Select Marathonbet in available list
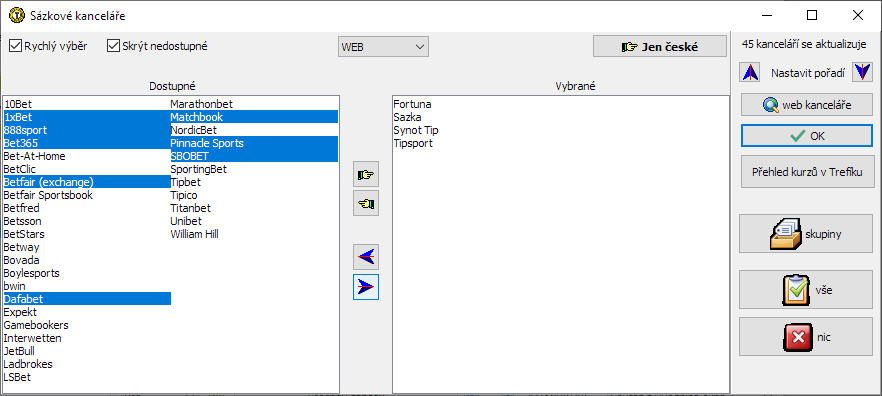This screenshot has width=882, height=396. pos(254,104)
